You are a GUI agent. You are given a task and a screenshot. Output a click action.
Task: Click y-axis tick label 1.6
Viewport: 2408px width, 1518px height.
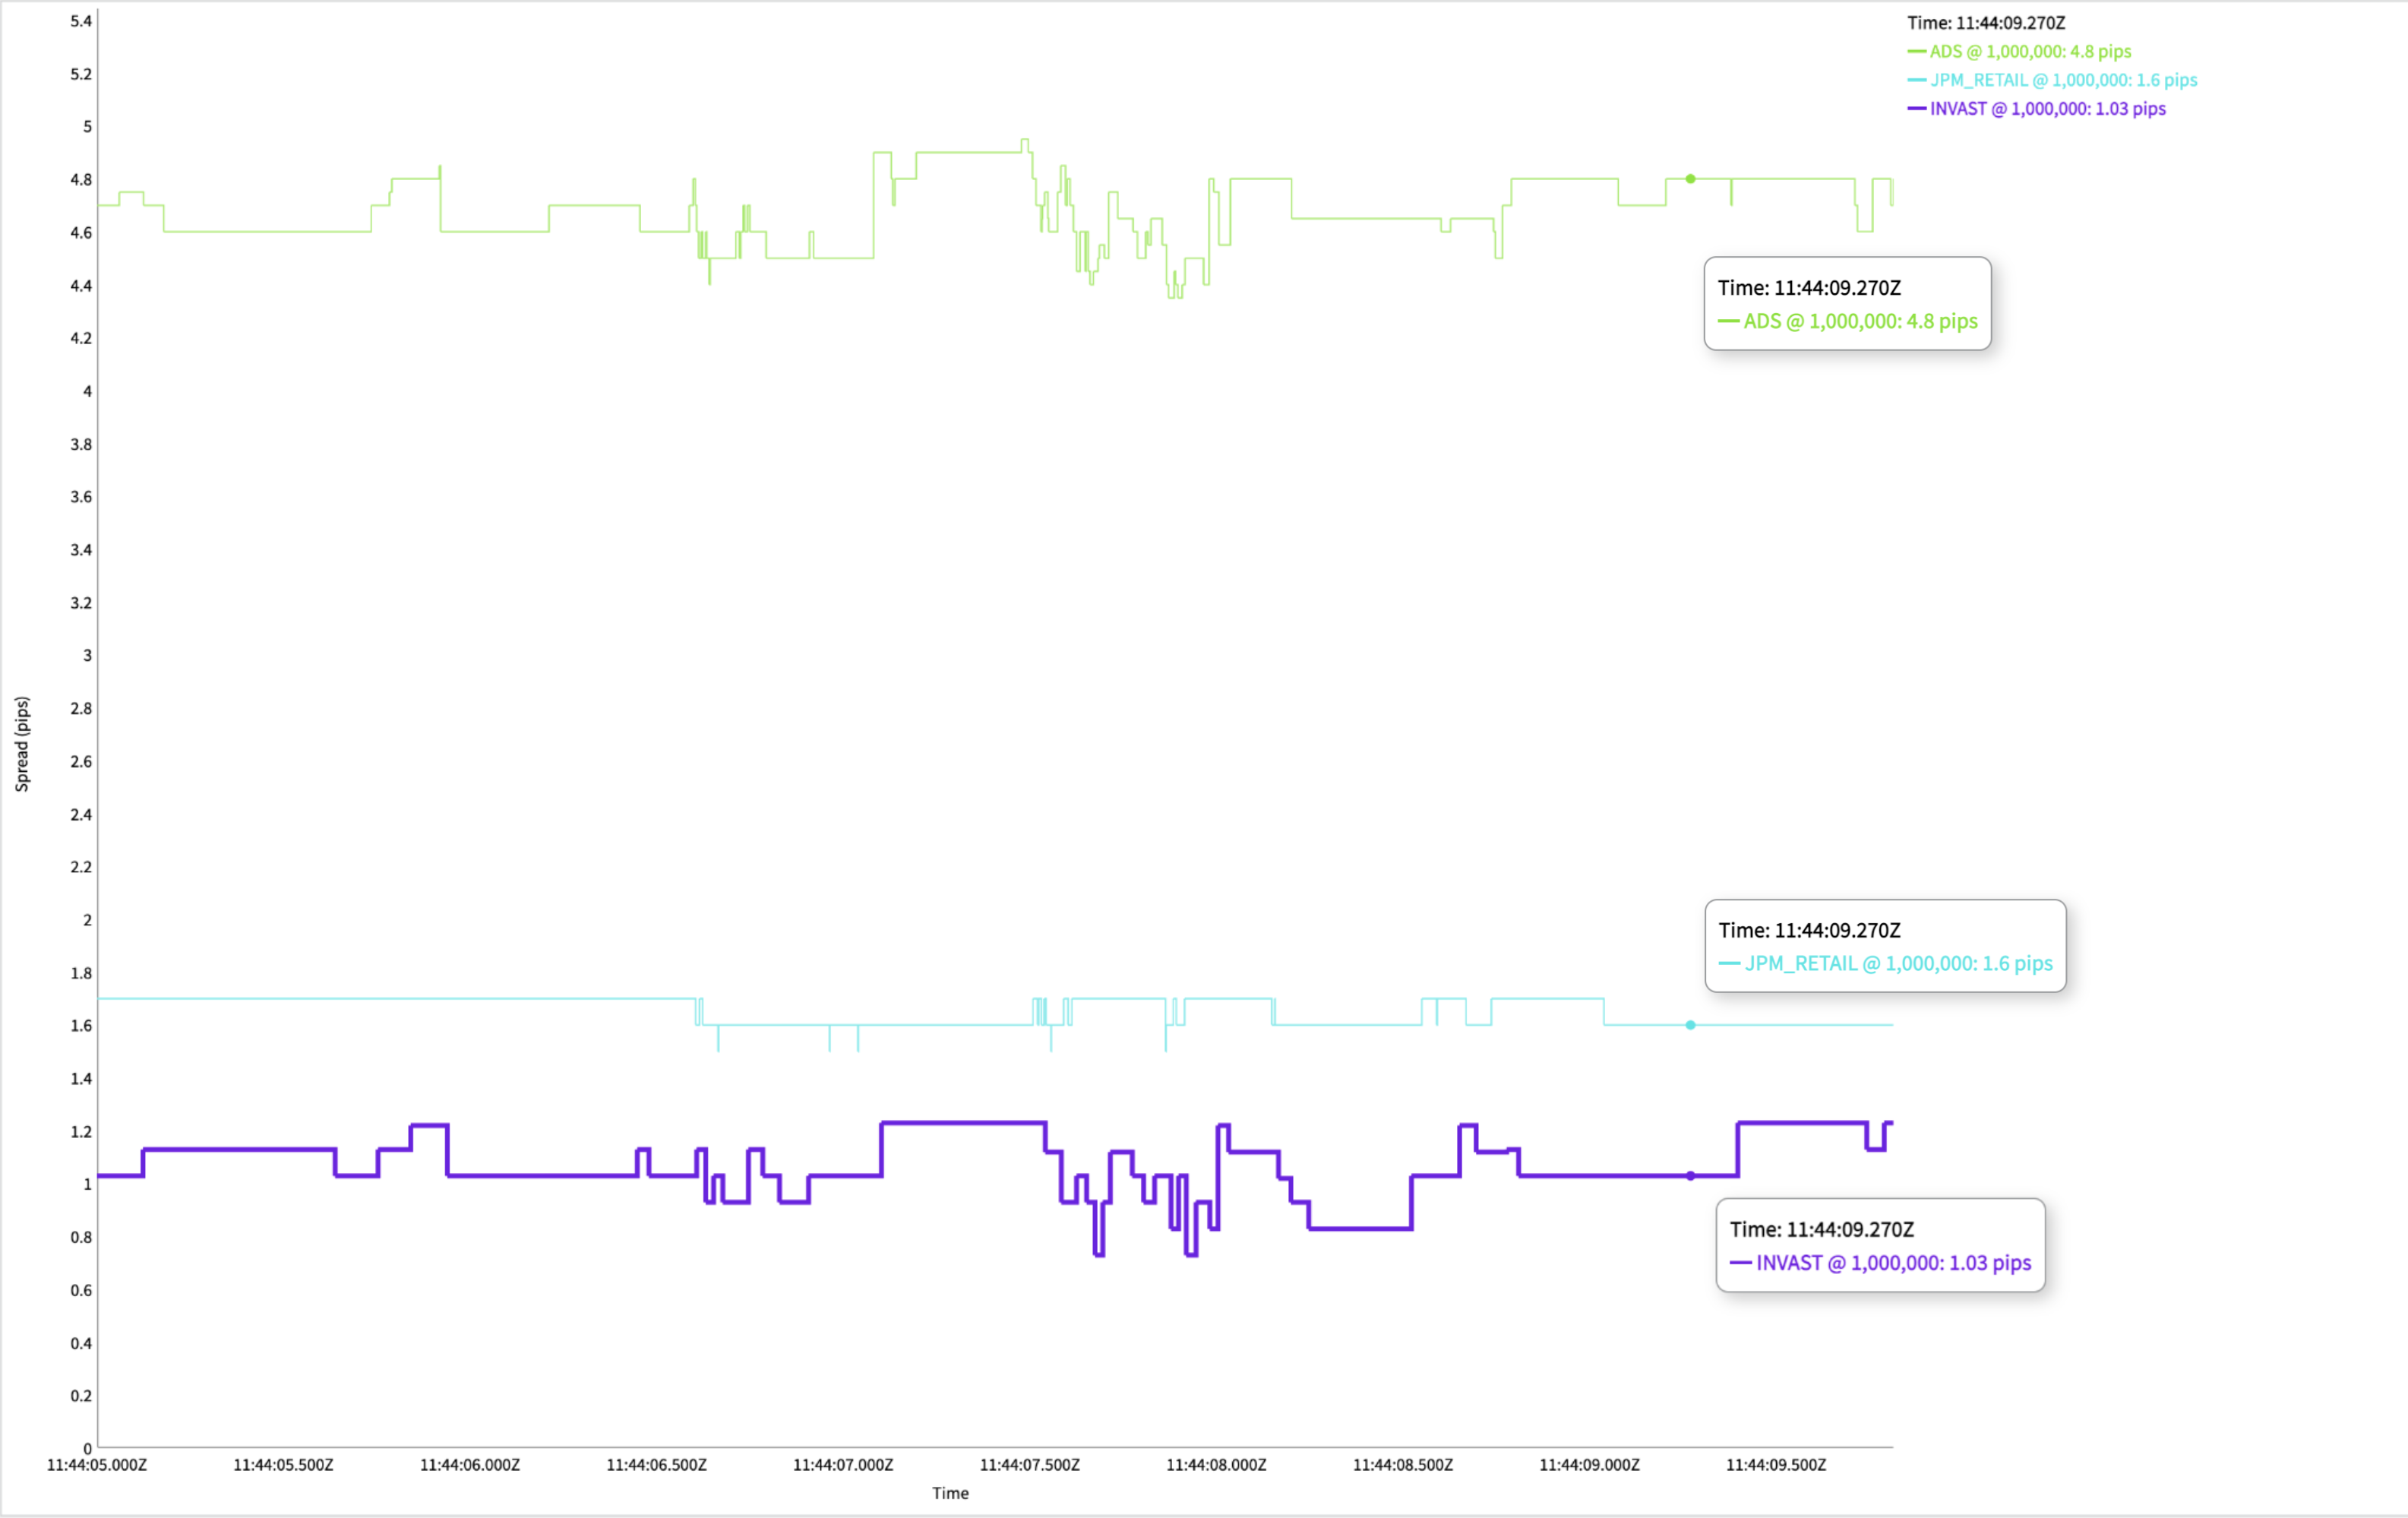pyautogui.click(x=81, y=1026)
